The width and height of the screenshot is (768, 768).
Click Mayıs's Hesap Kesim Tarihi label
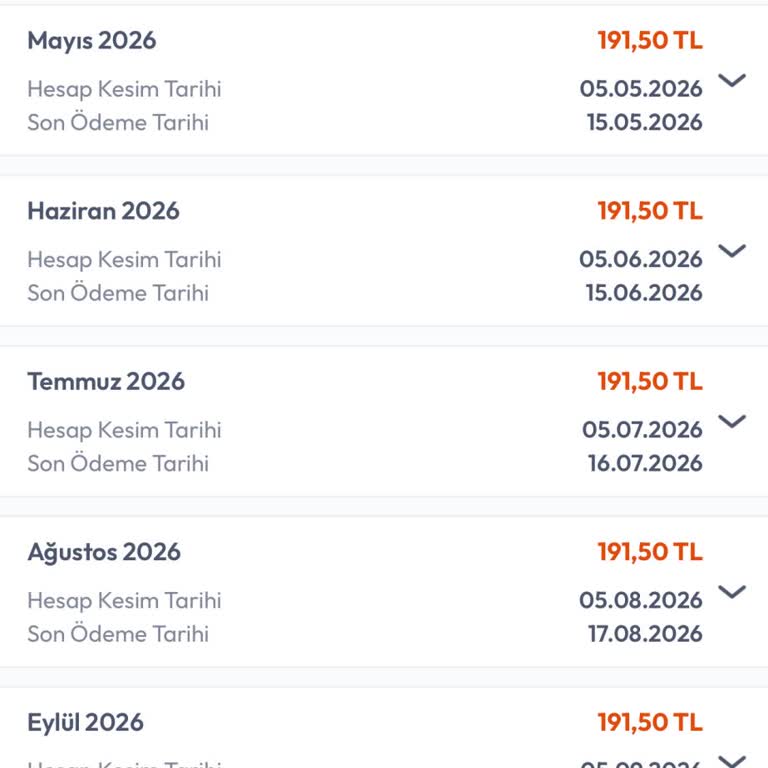[124, 89]
